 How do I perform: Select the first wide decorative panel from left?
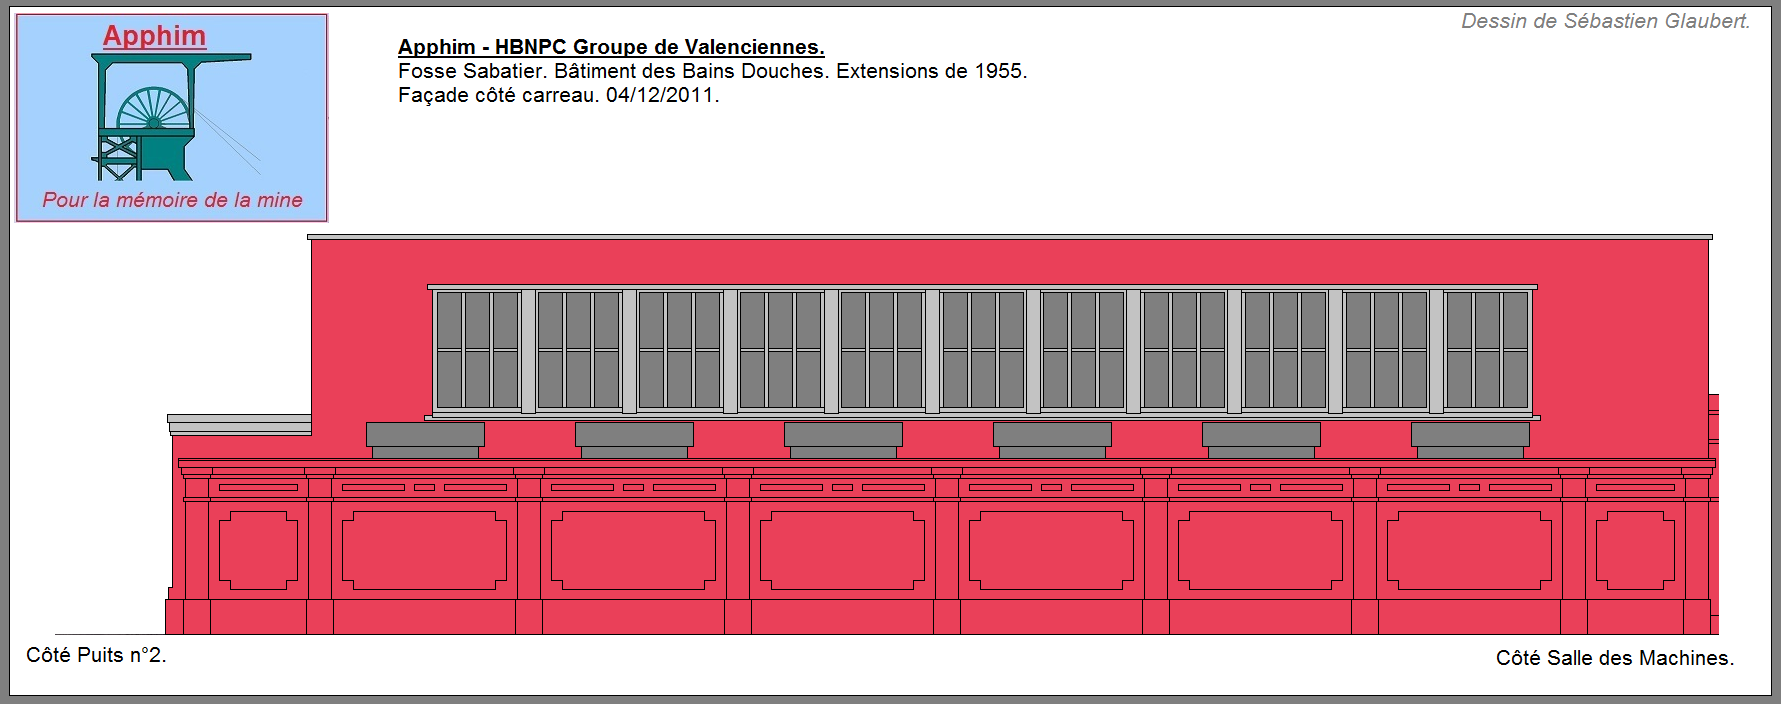424,550
